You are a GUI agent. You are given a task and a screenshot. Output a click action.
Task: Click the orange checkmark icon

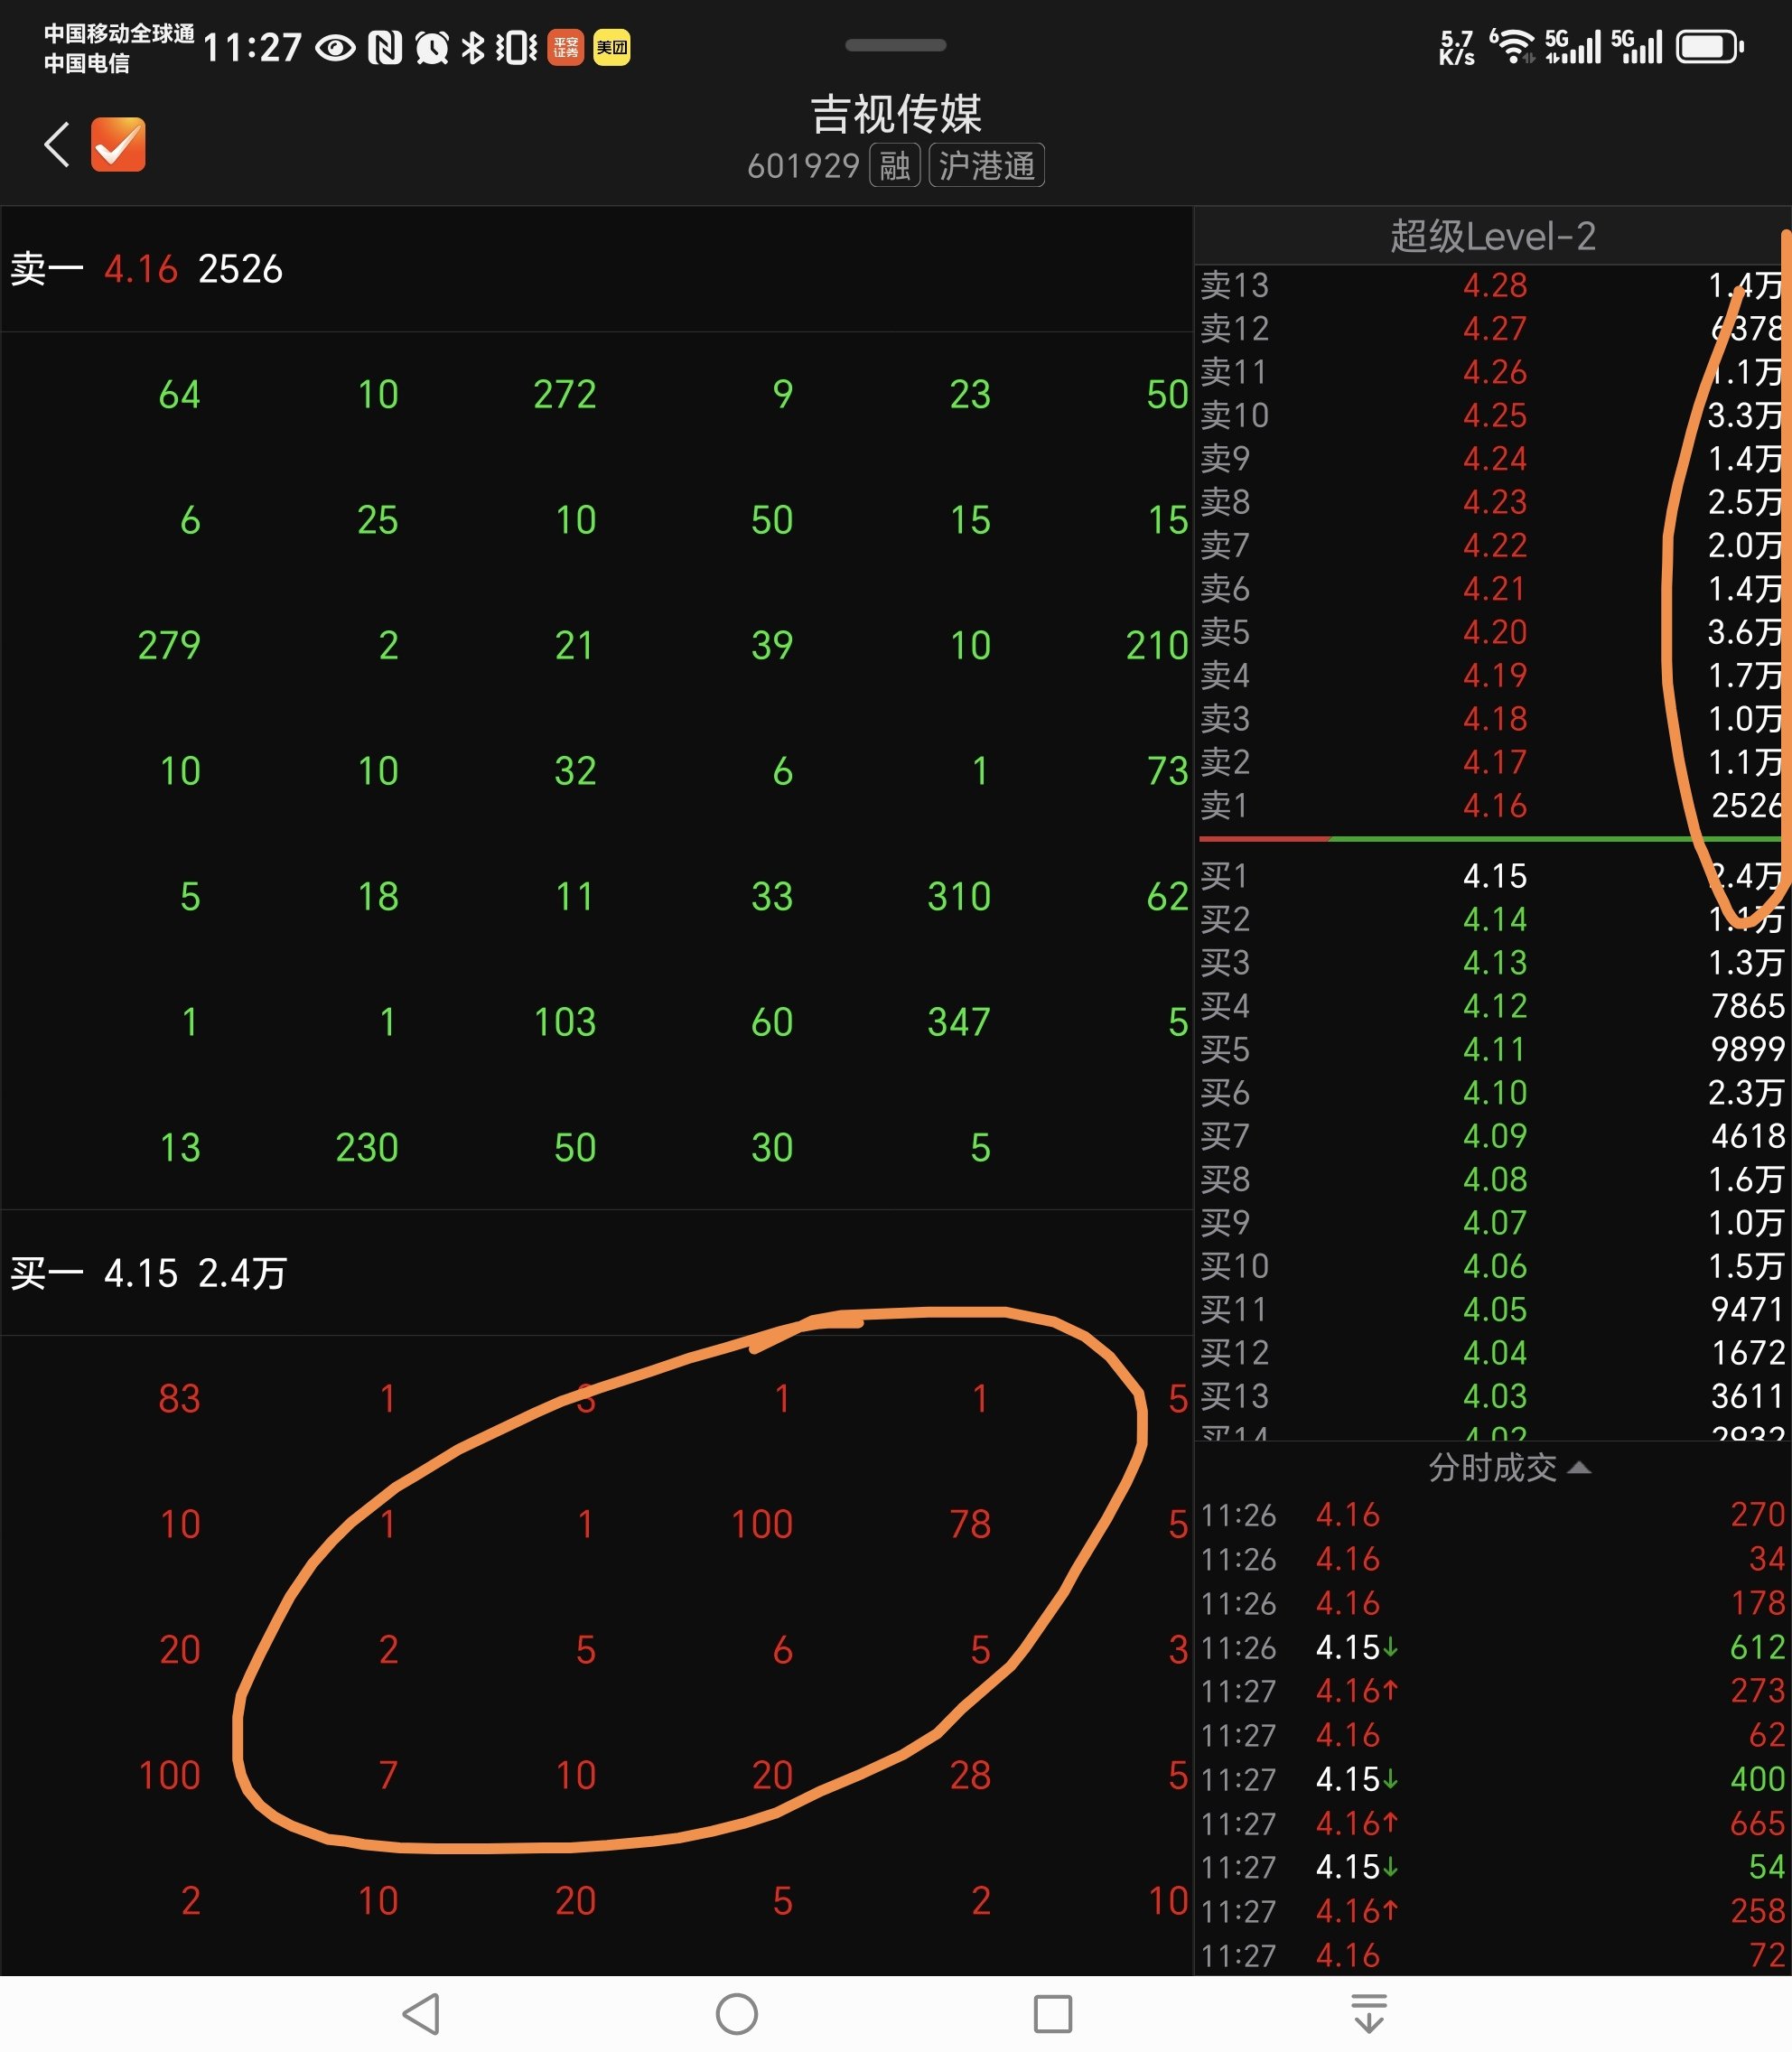118,145
